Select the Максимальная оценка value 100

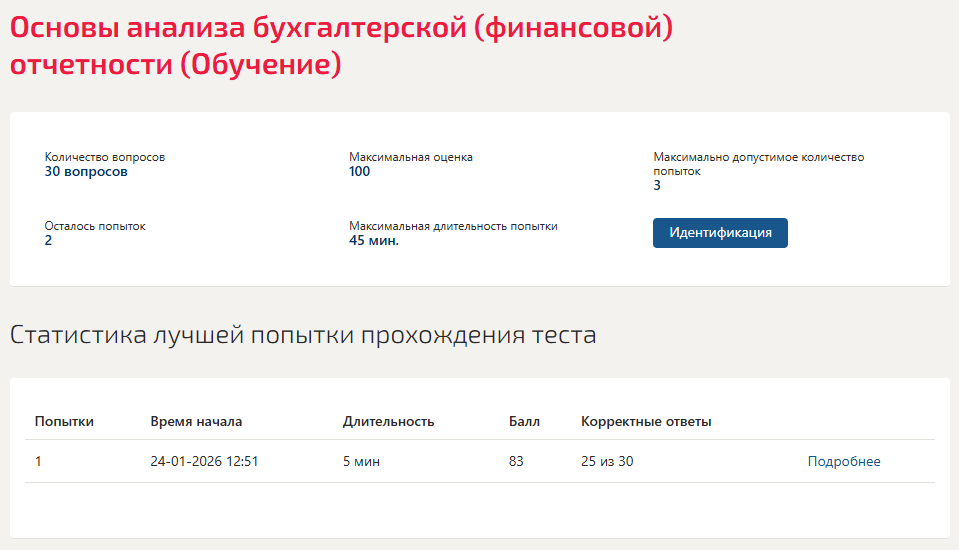pyautogui.click(x=360, y=172)
